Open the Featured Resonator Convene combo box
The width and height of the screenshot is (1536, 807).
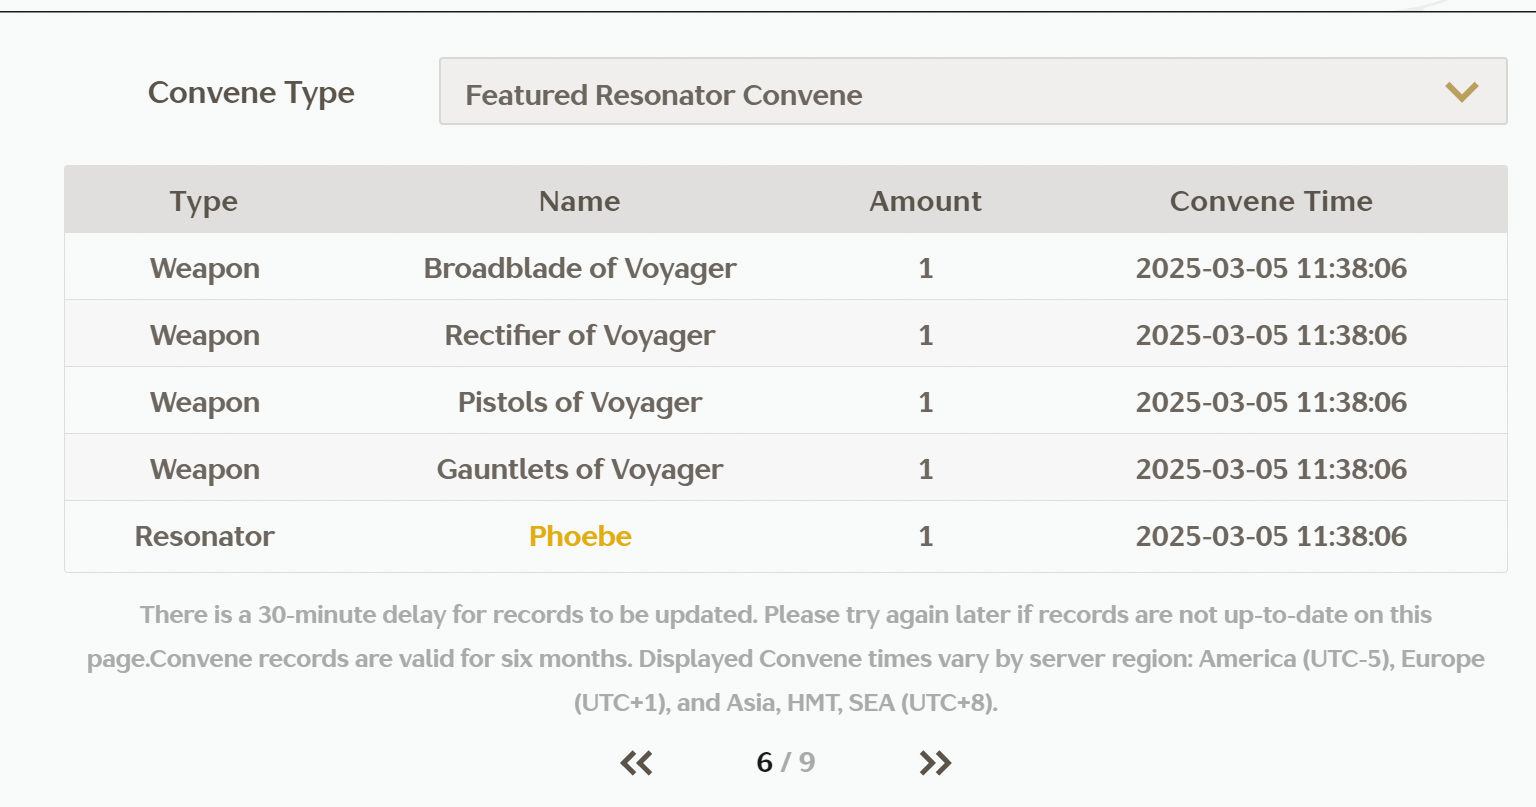(x=973, y=91)
